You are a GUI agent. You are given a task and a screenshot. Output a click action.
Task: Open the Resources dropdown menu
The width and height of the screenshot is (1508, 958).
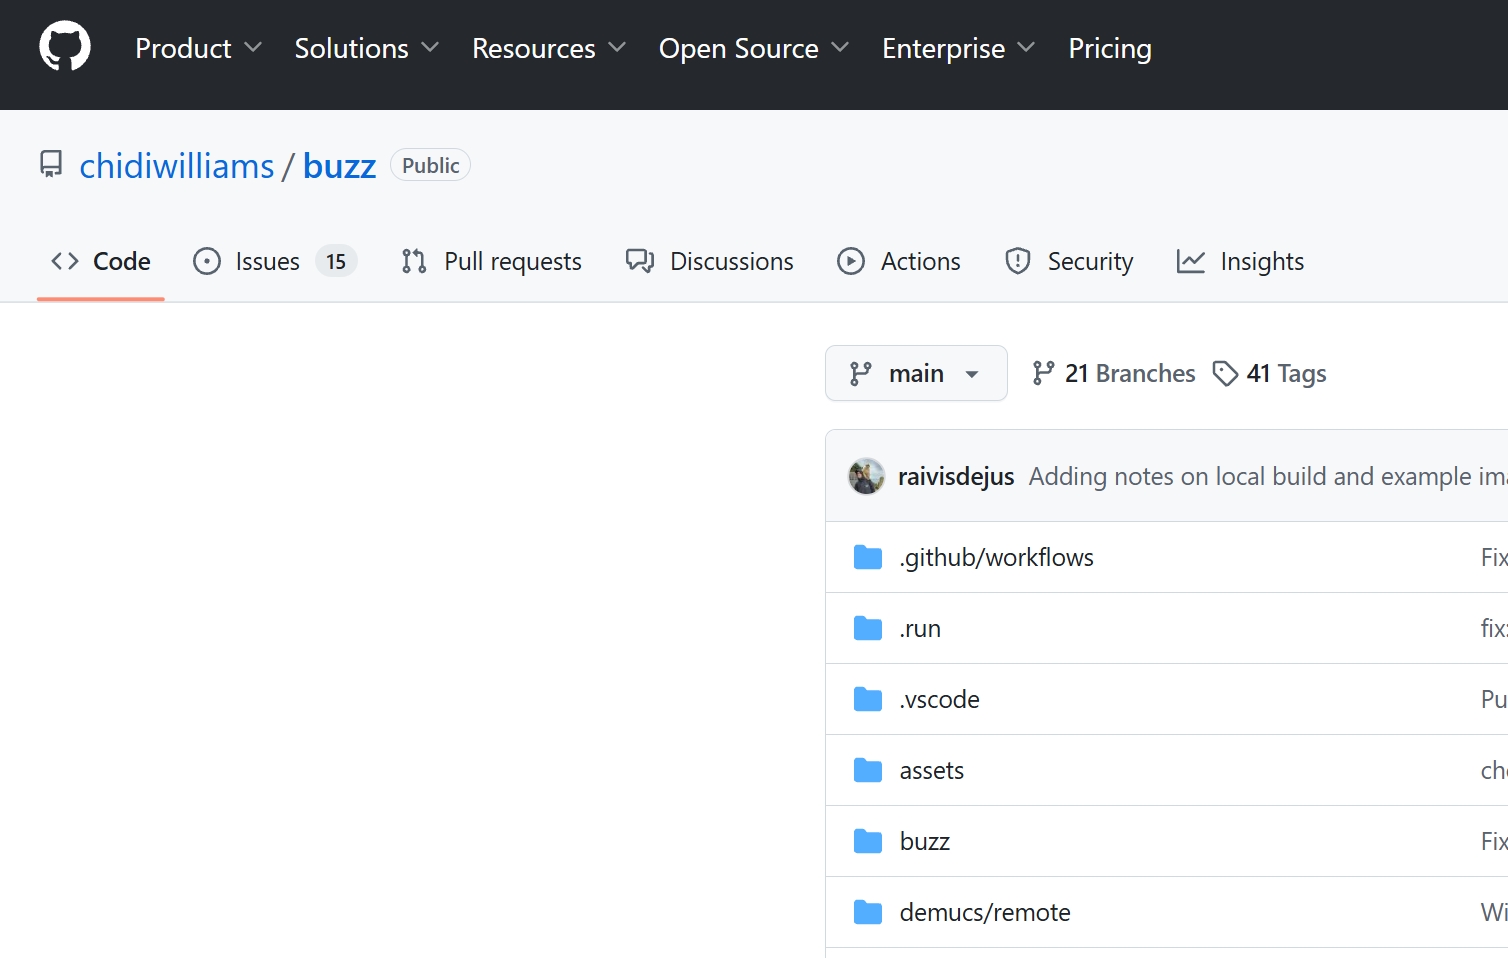point(548,48)
